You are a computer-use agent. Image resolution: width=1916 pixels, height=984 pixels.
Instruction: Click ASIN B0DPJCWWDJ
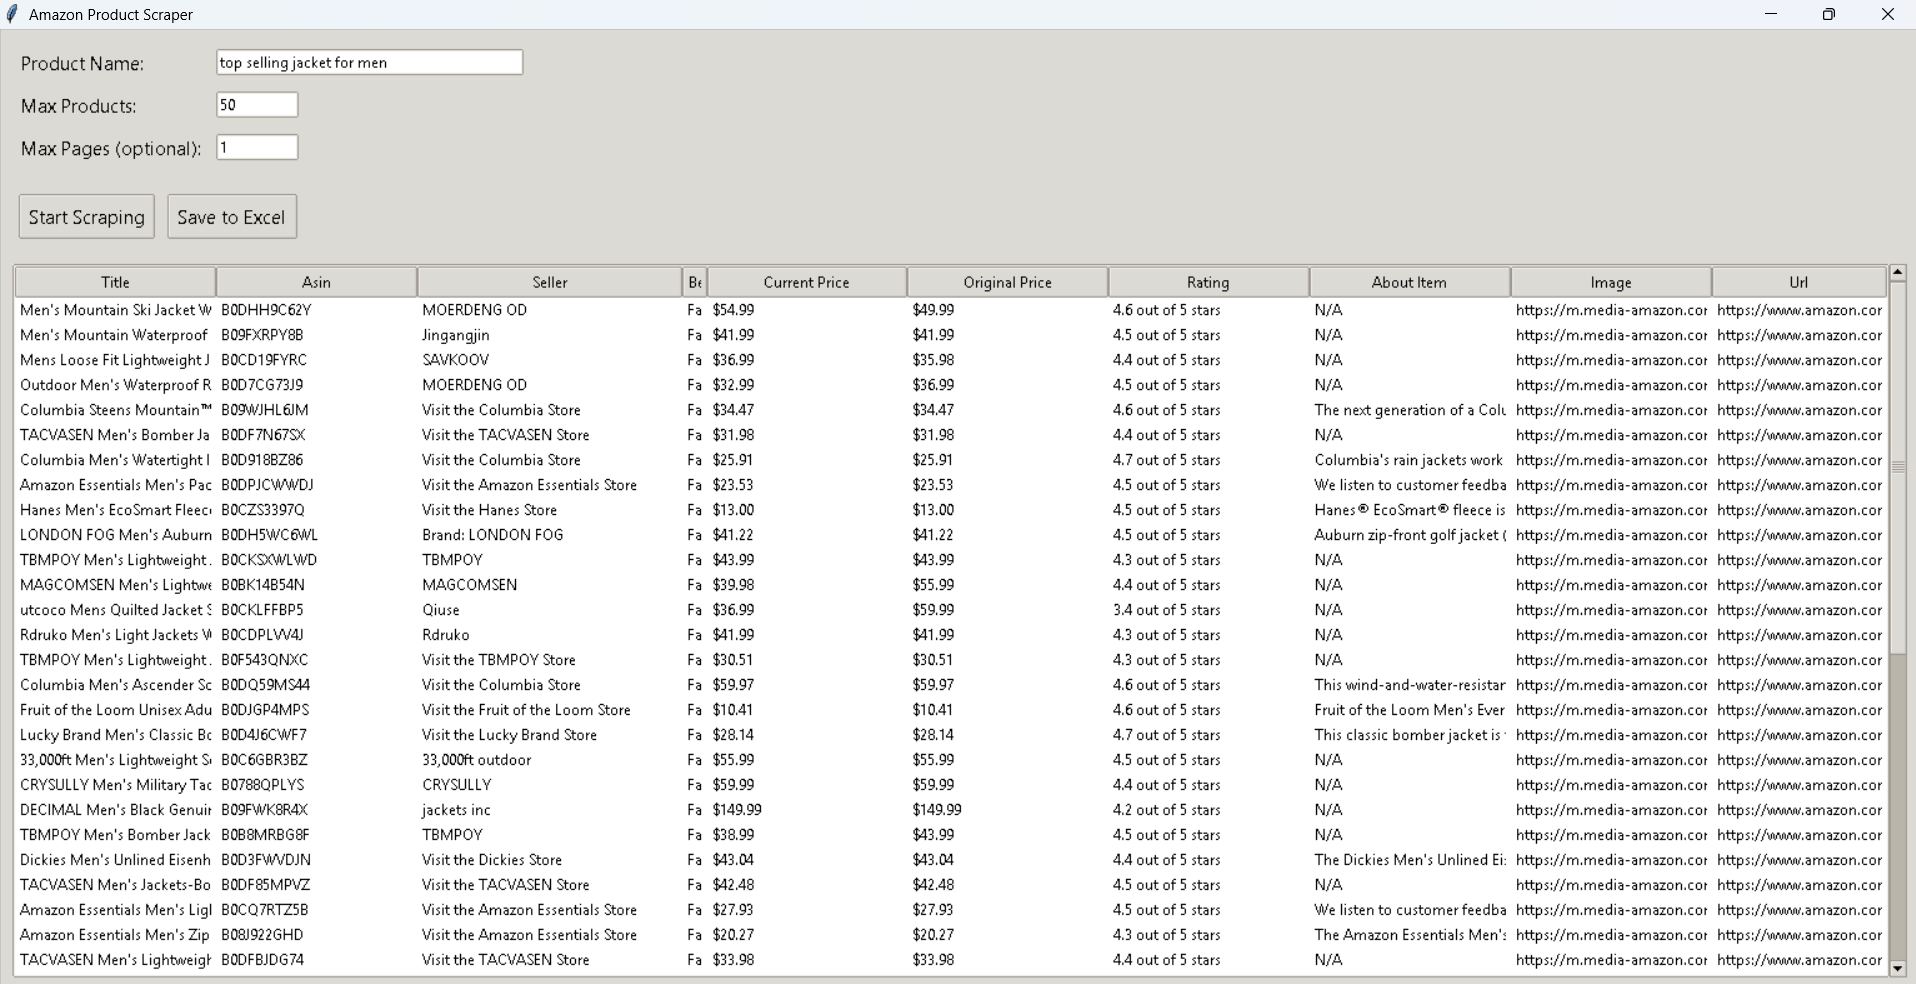(x=267, y=485)
